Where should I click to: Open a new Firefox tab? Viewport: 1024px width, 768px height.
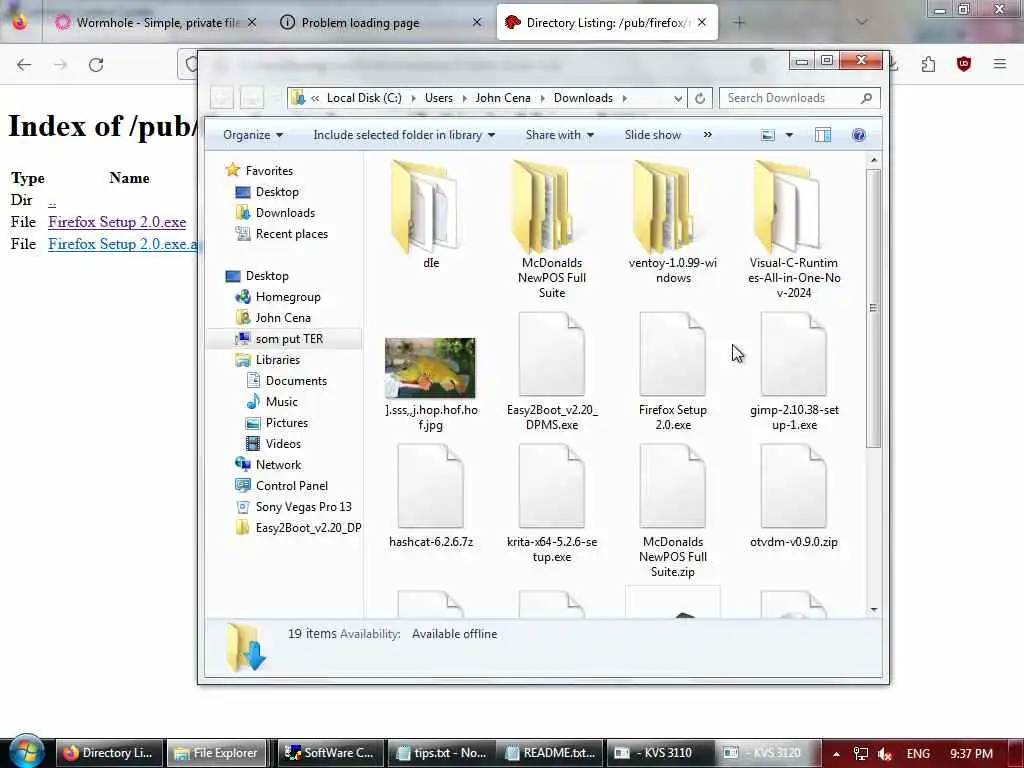pyautogui.click(x=739, y=23)
